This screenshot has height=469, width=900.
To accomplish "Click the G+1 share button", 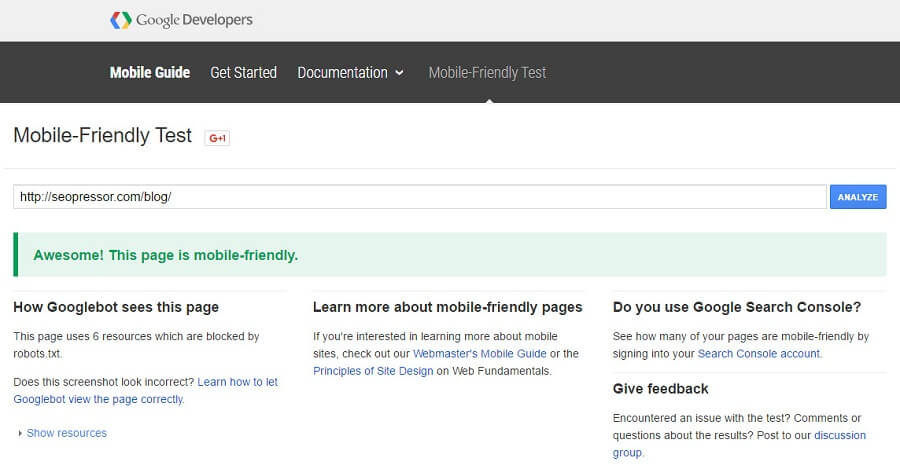I will tap(217, 138).
